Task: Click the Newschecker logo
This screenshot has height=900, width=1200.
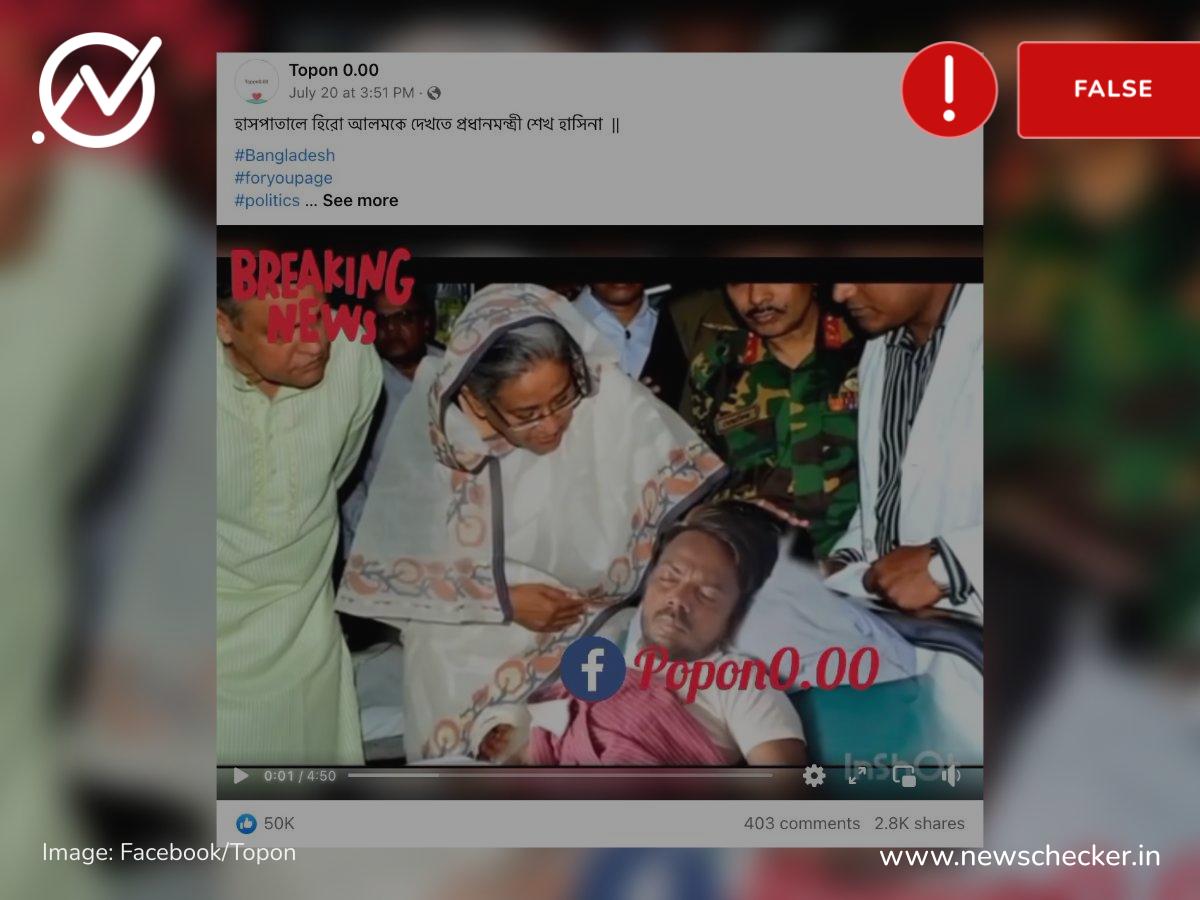Action: pos(98,89)
